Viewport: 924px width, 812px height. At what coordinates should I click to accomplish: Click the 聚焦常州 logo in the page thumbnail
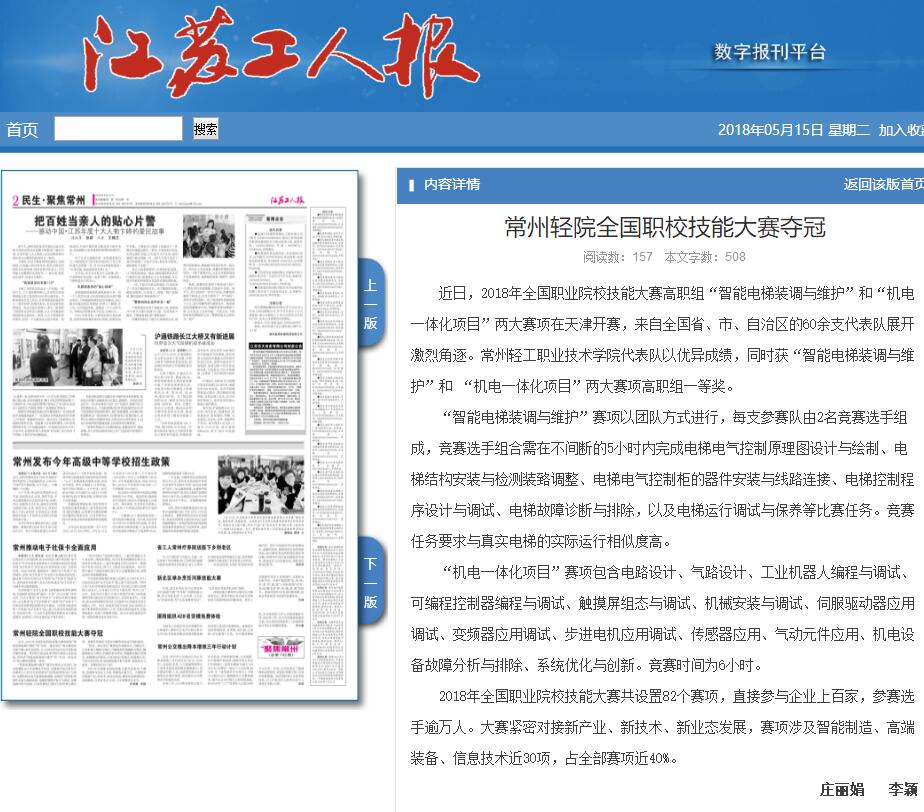282,648
